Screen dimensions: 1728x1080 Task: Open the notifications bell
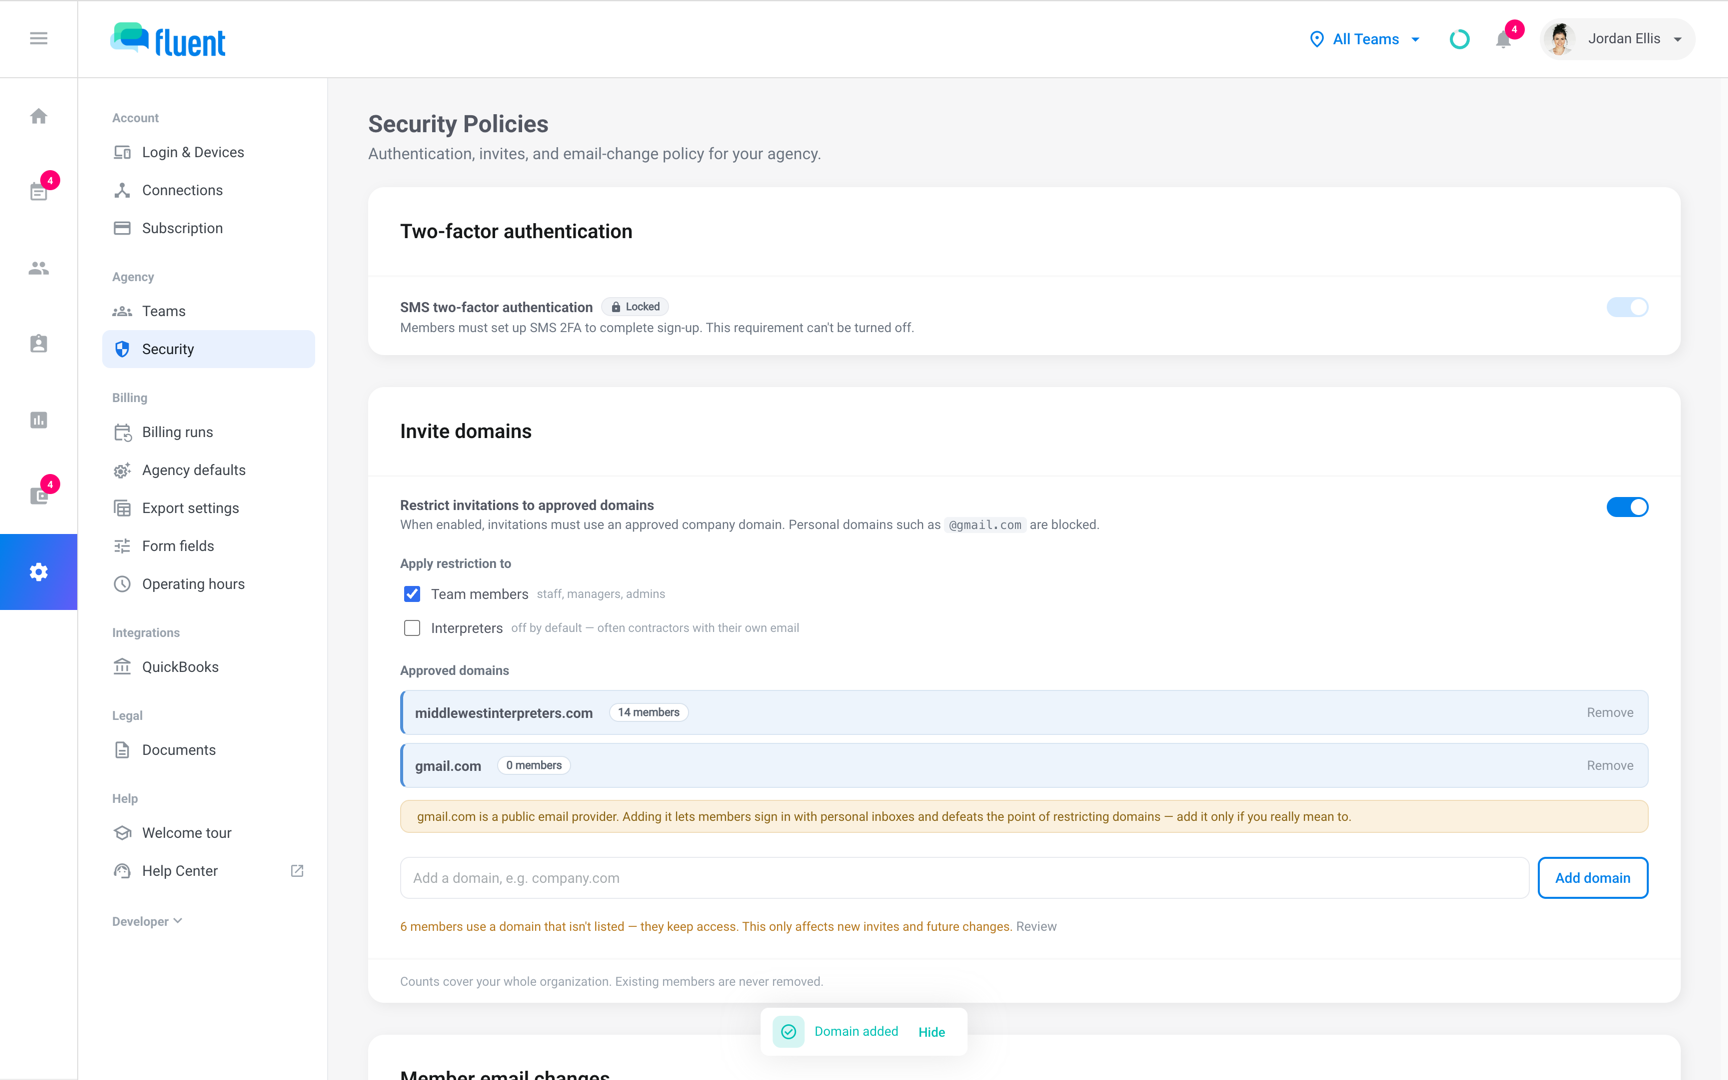click(1503, 40)
